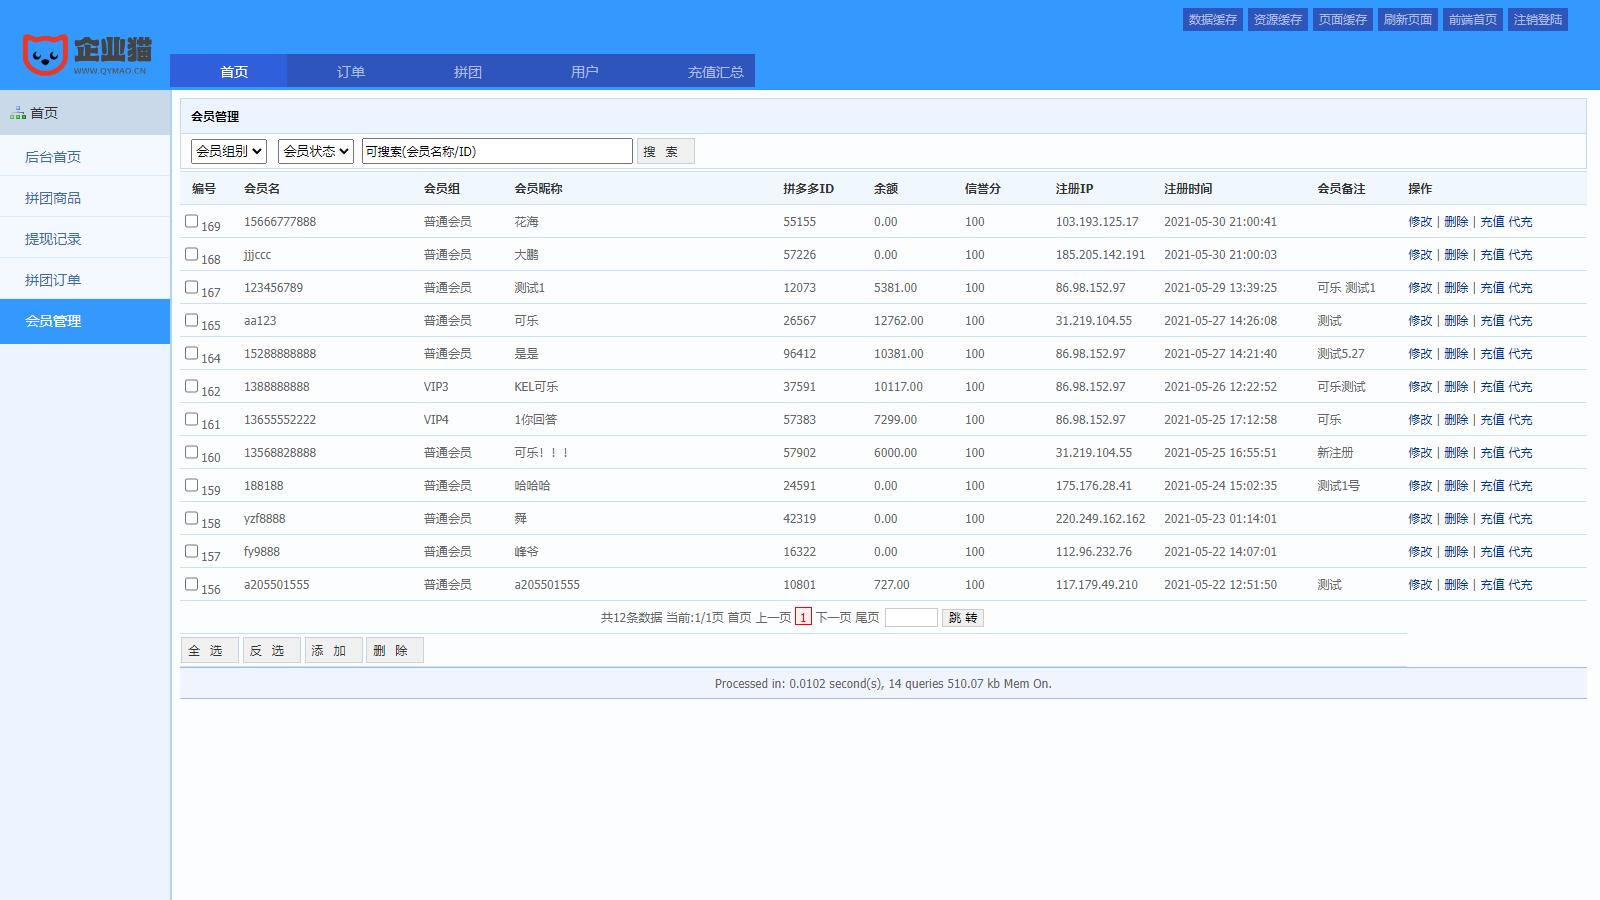Toggle checkbox for member 161
The height and width of the screenshot is (900, 1600).
pos(191,419)
